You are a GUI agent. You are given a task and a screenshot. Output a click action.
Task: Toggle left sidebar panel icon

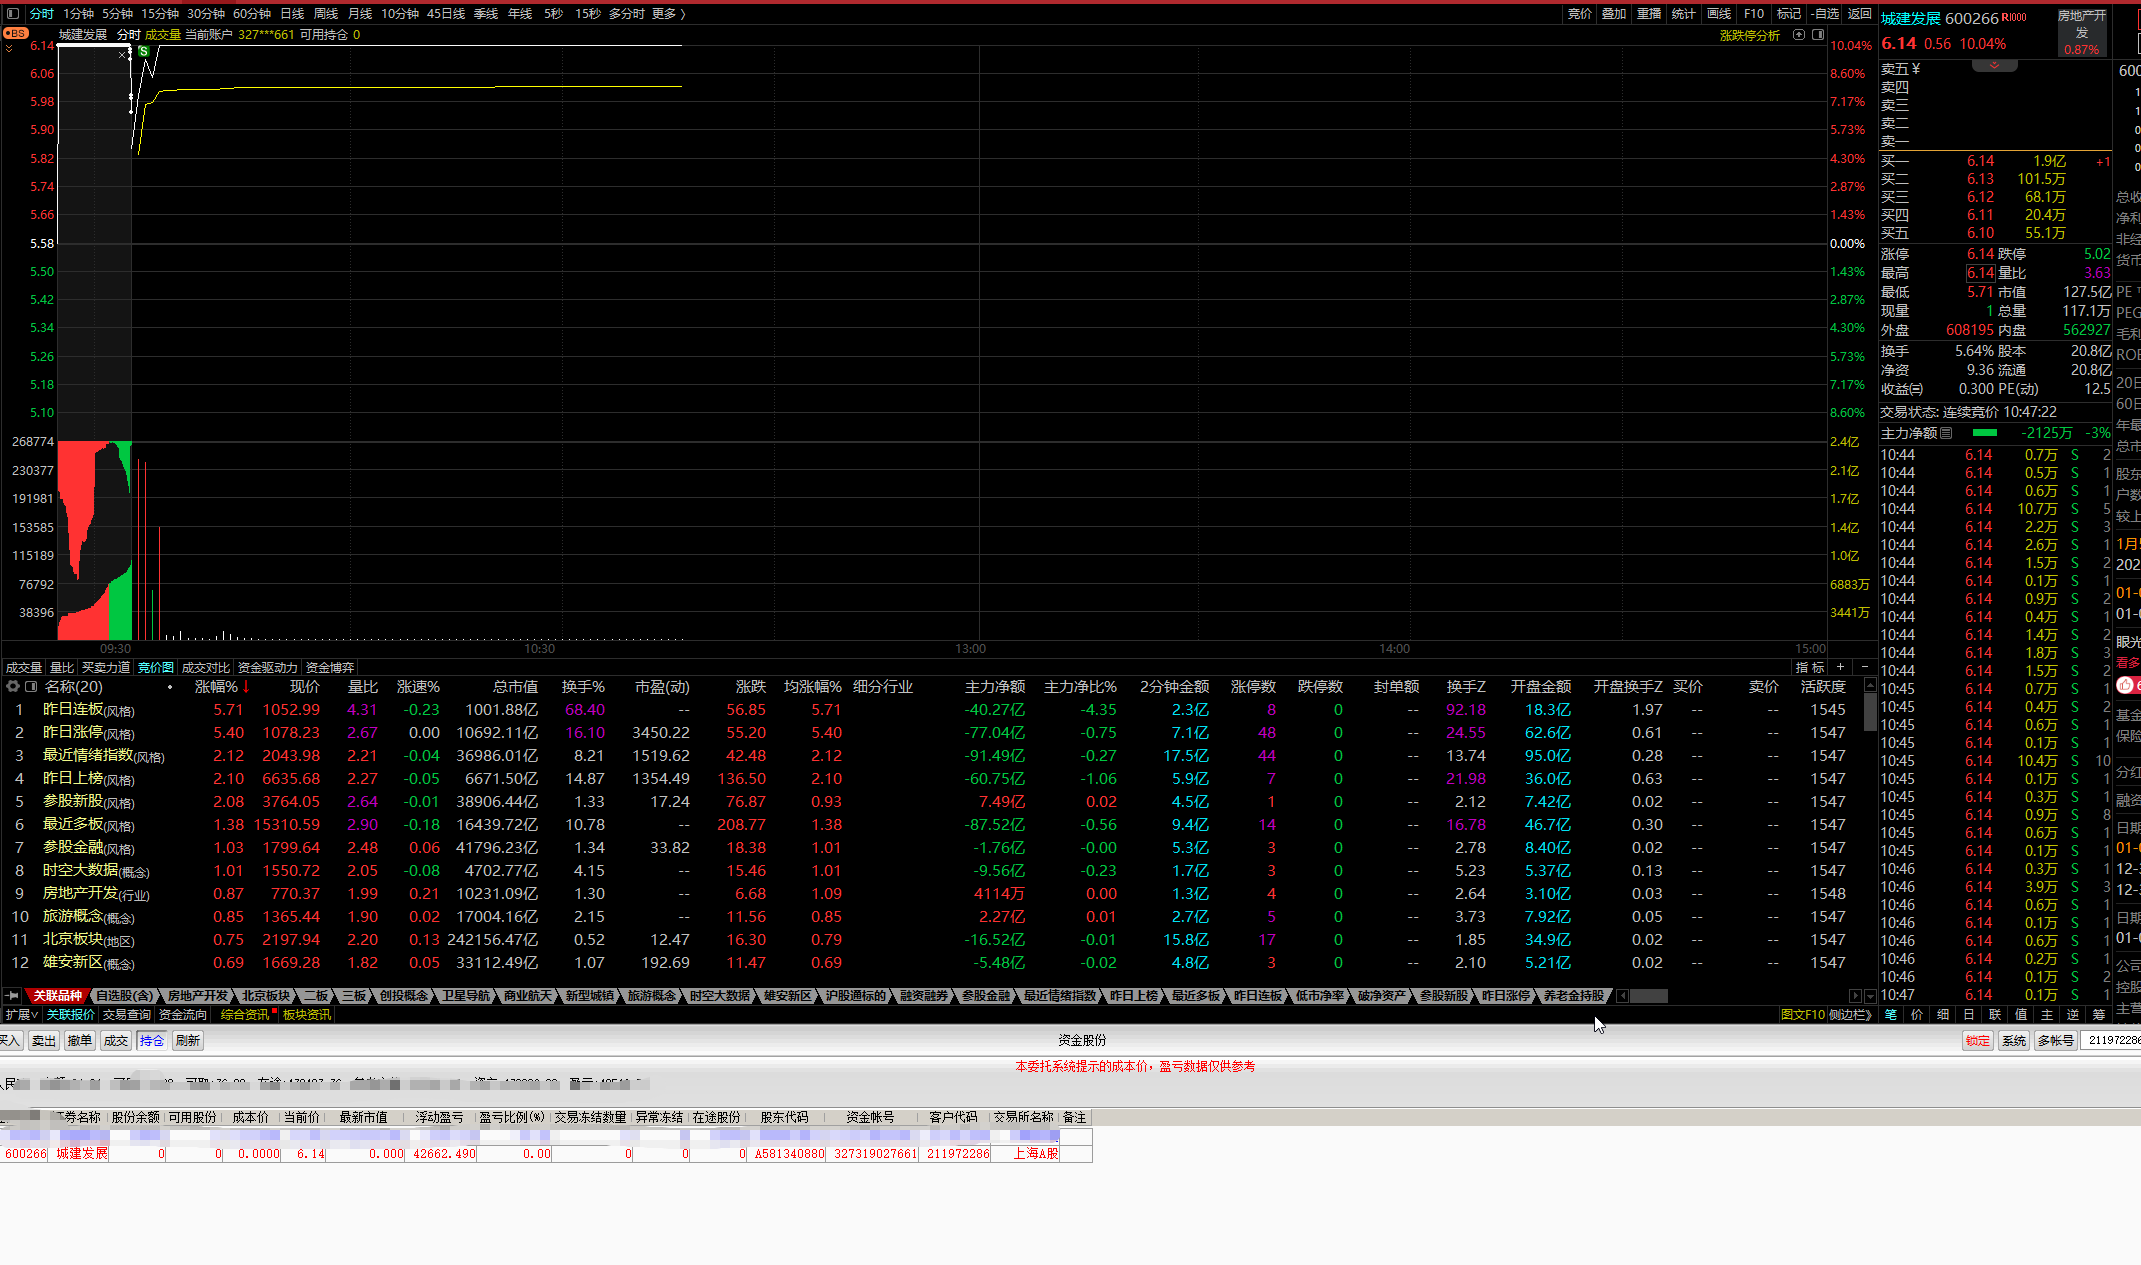click(13, 14)
